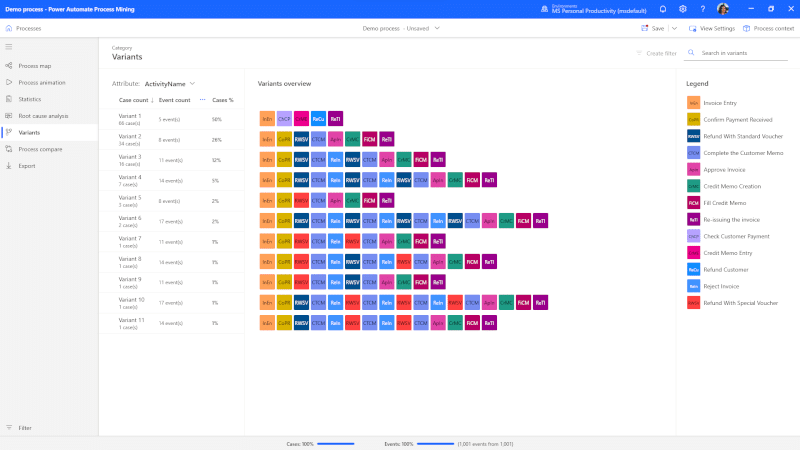Open the Process context panel

click(x=768, y=28)
